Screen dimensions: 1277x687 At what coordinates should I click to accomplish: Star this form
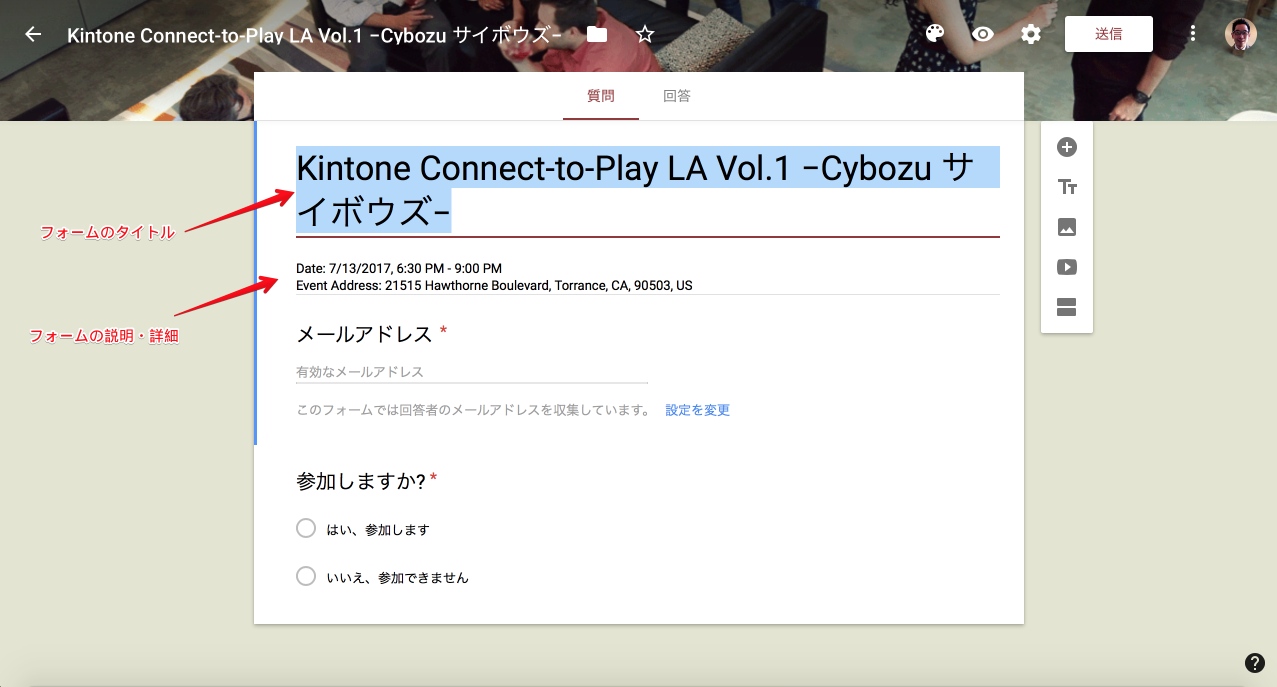[x=645, y=34]
